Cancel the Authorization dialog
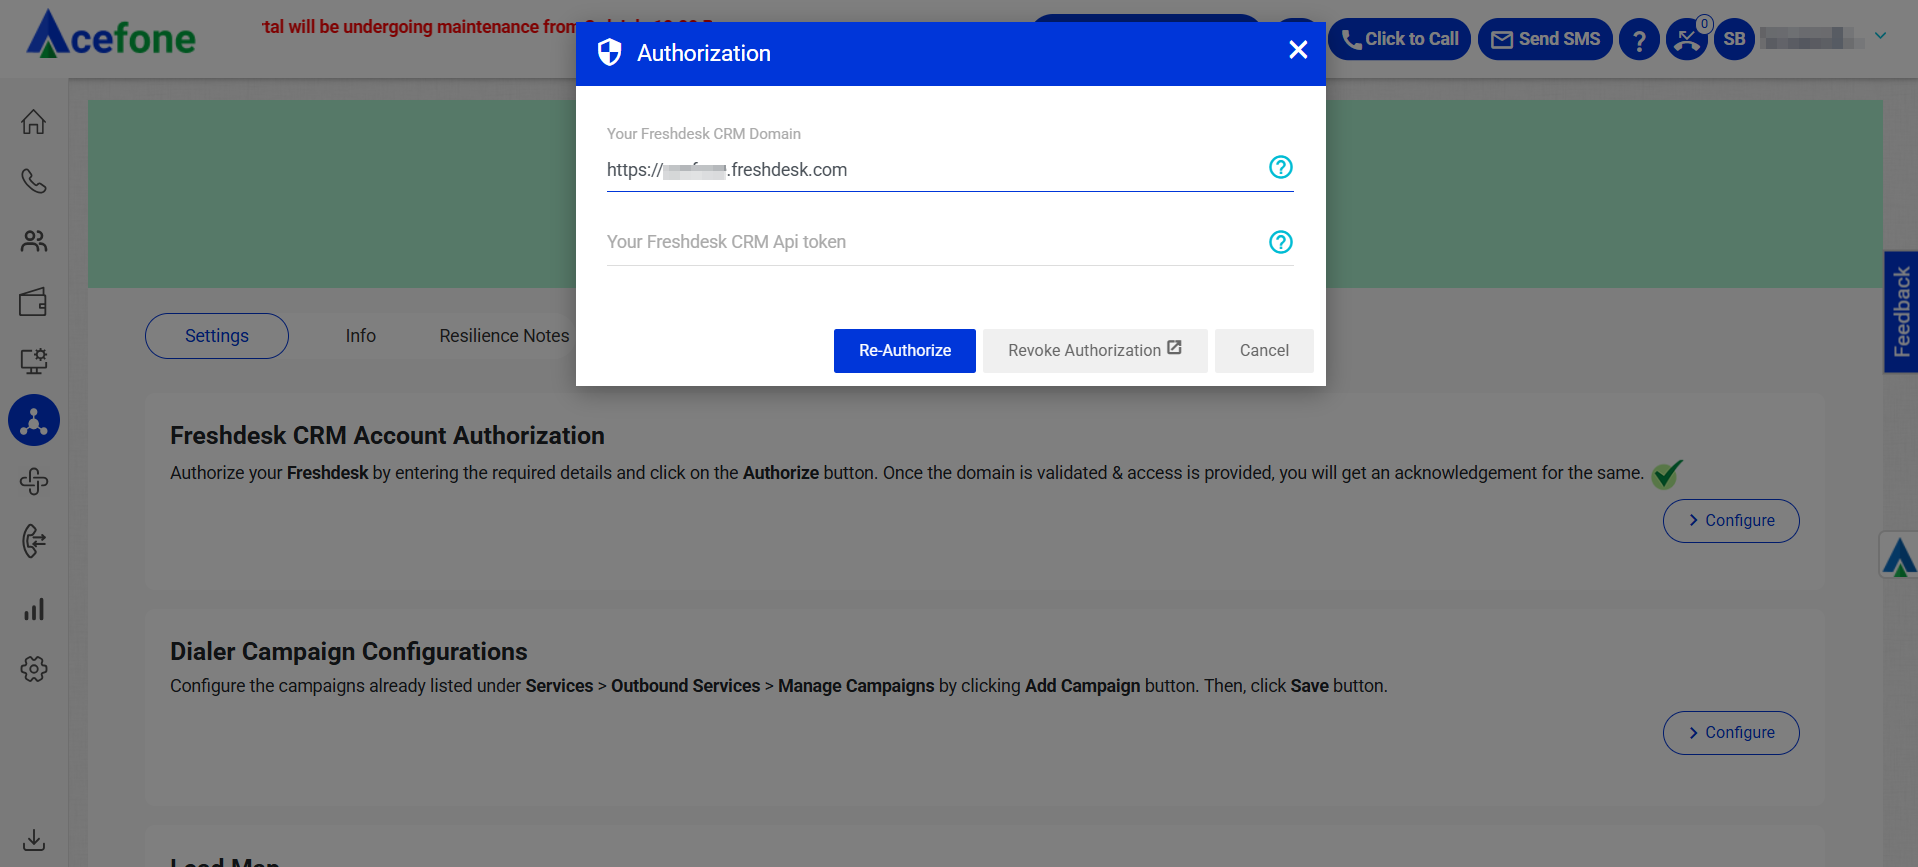 1264,351
